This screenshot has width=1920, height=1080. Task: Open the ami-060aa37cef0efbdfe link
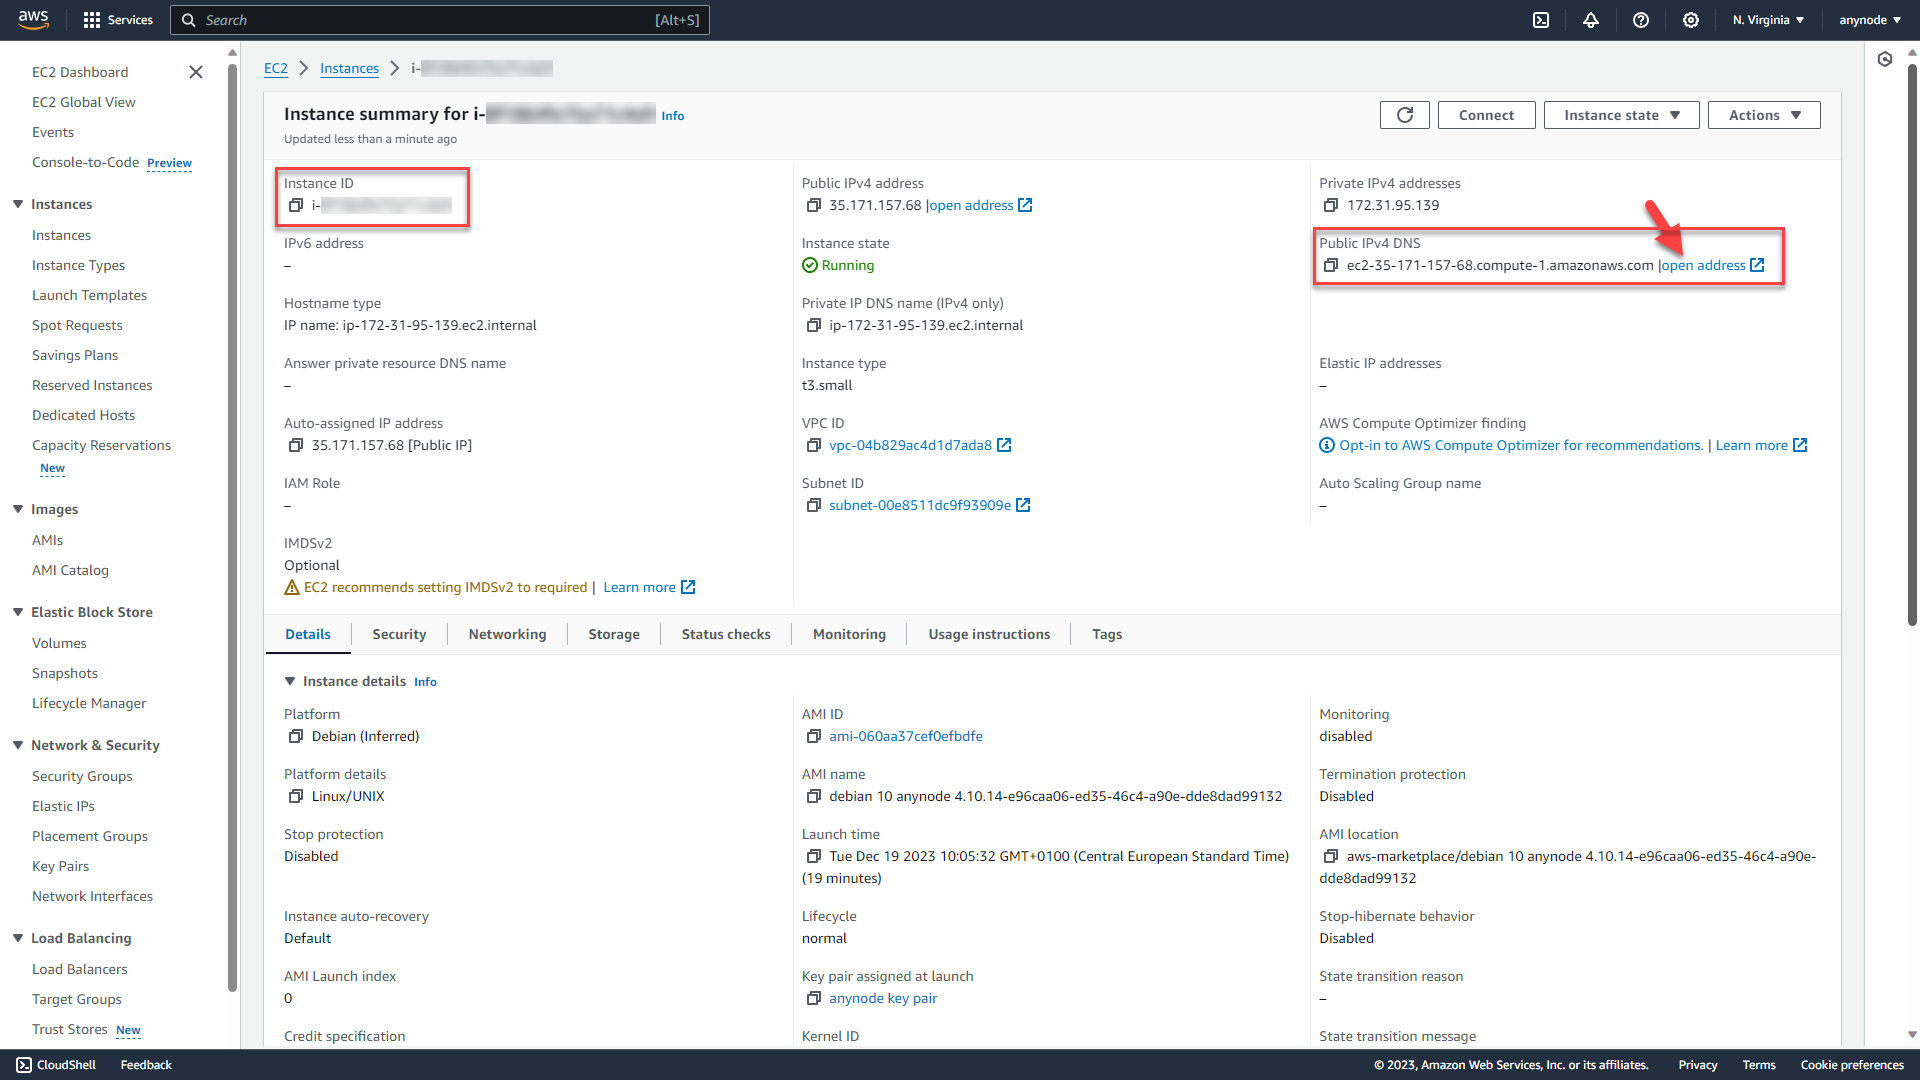click(x=905, y=736)
